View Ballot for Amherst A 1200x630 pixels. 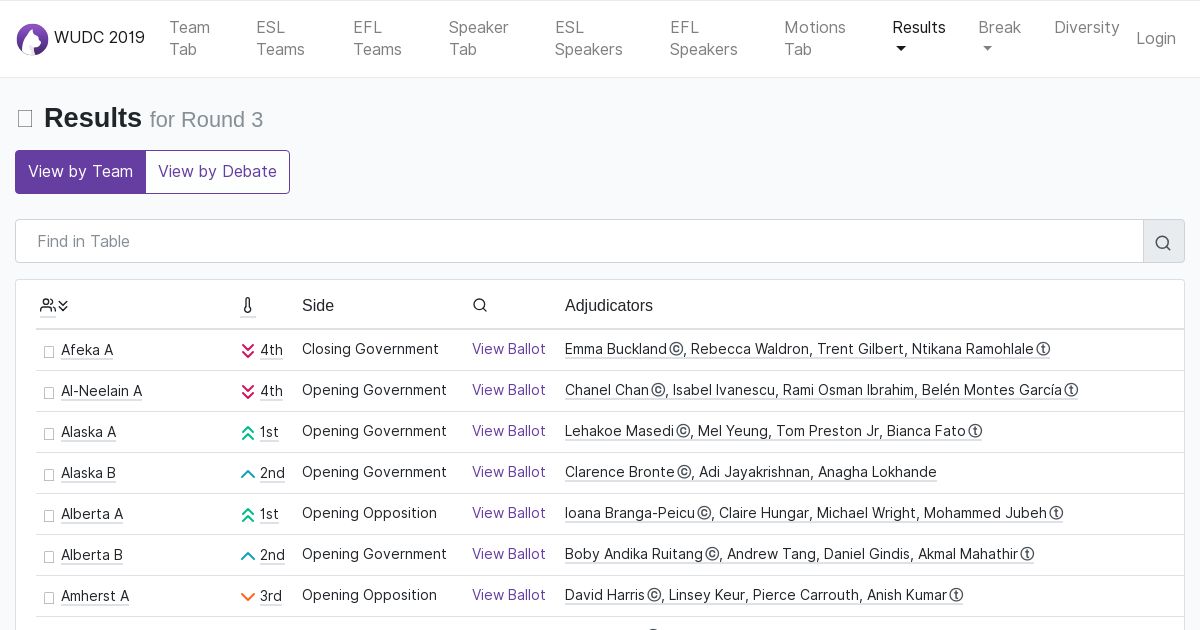(509, 595)
